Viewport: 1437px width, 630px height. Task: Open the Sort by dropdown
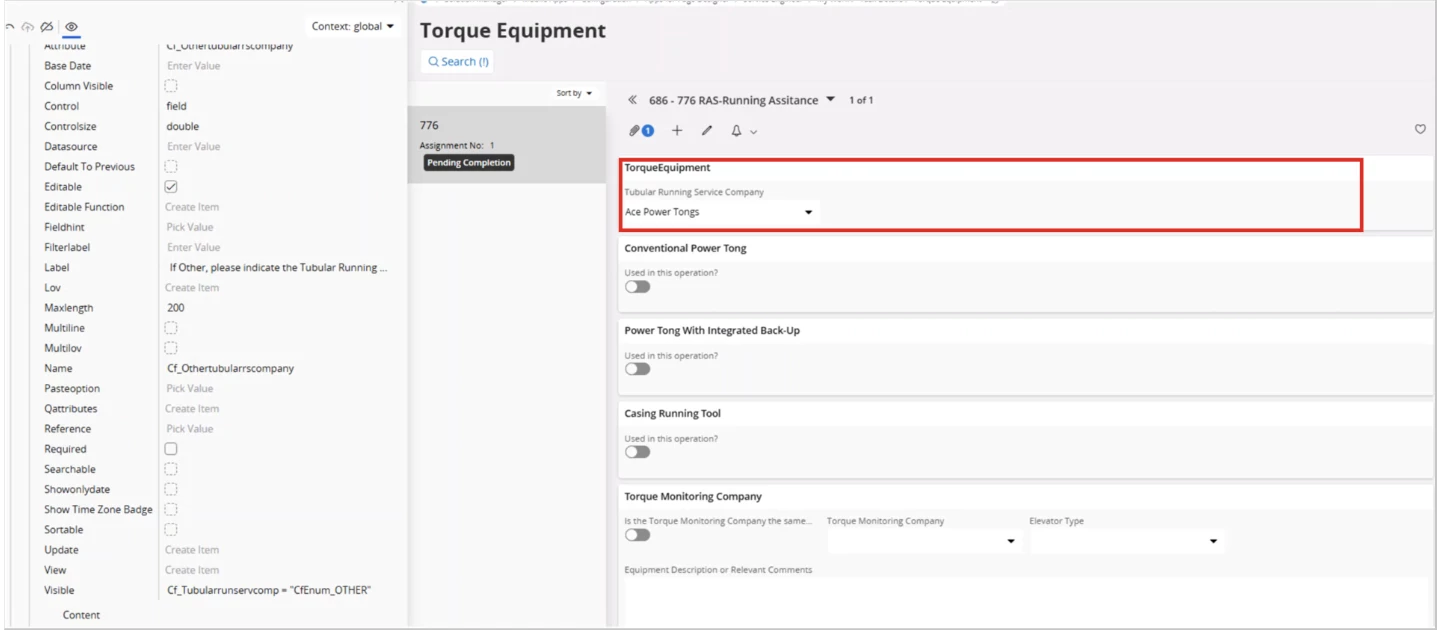coord(574,93)
